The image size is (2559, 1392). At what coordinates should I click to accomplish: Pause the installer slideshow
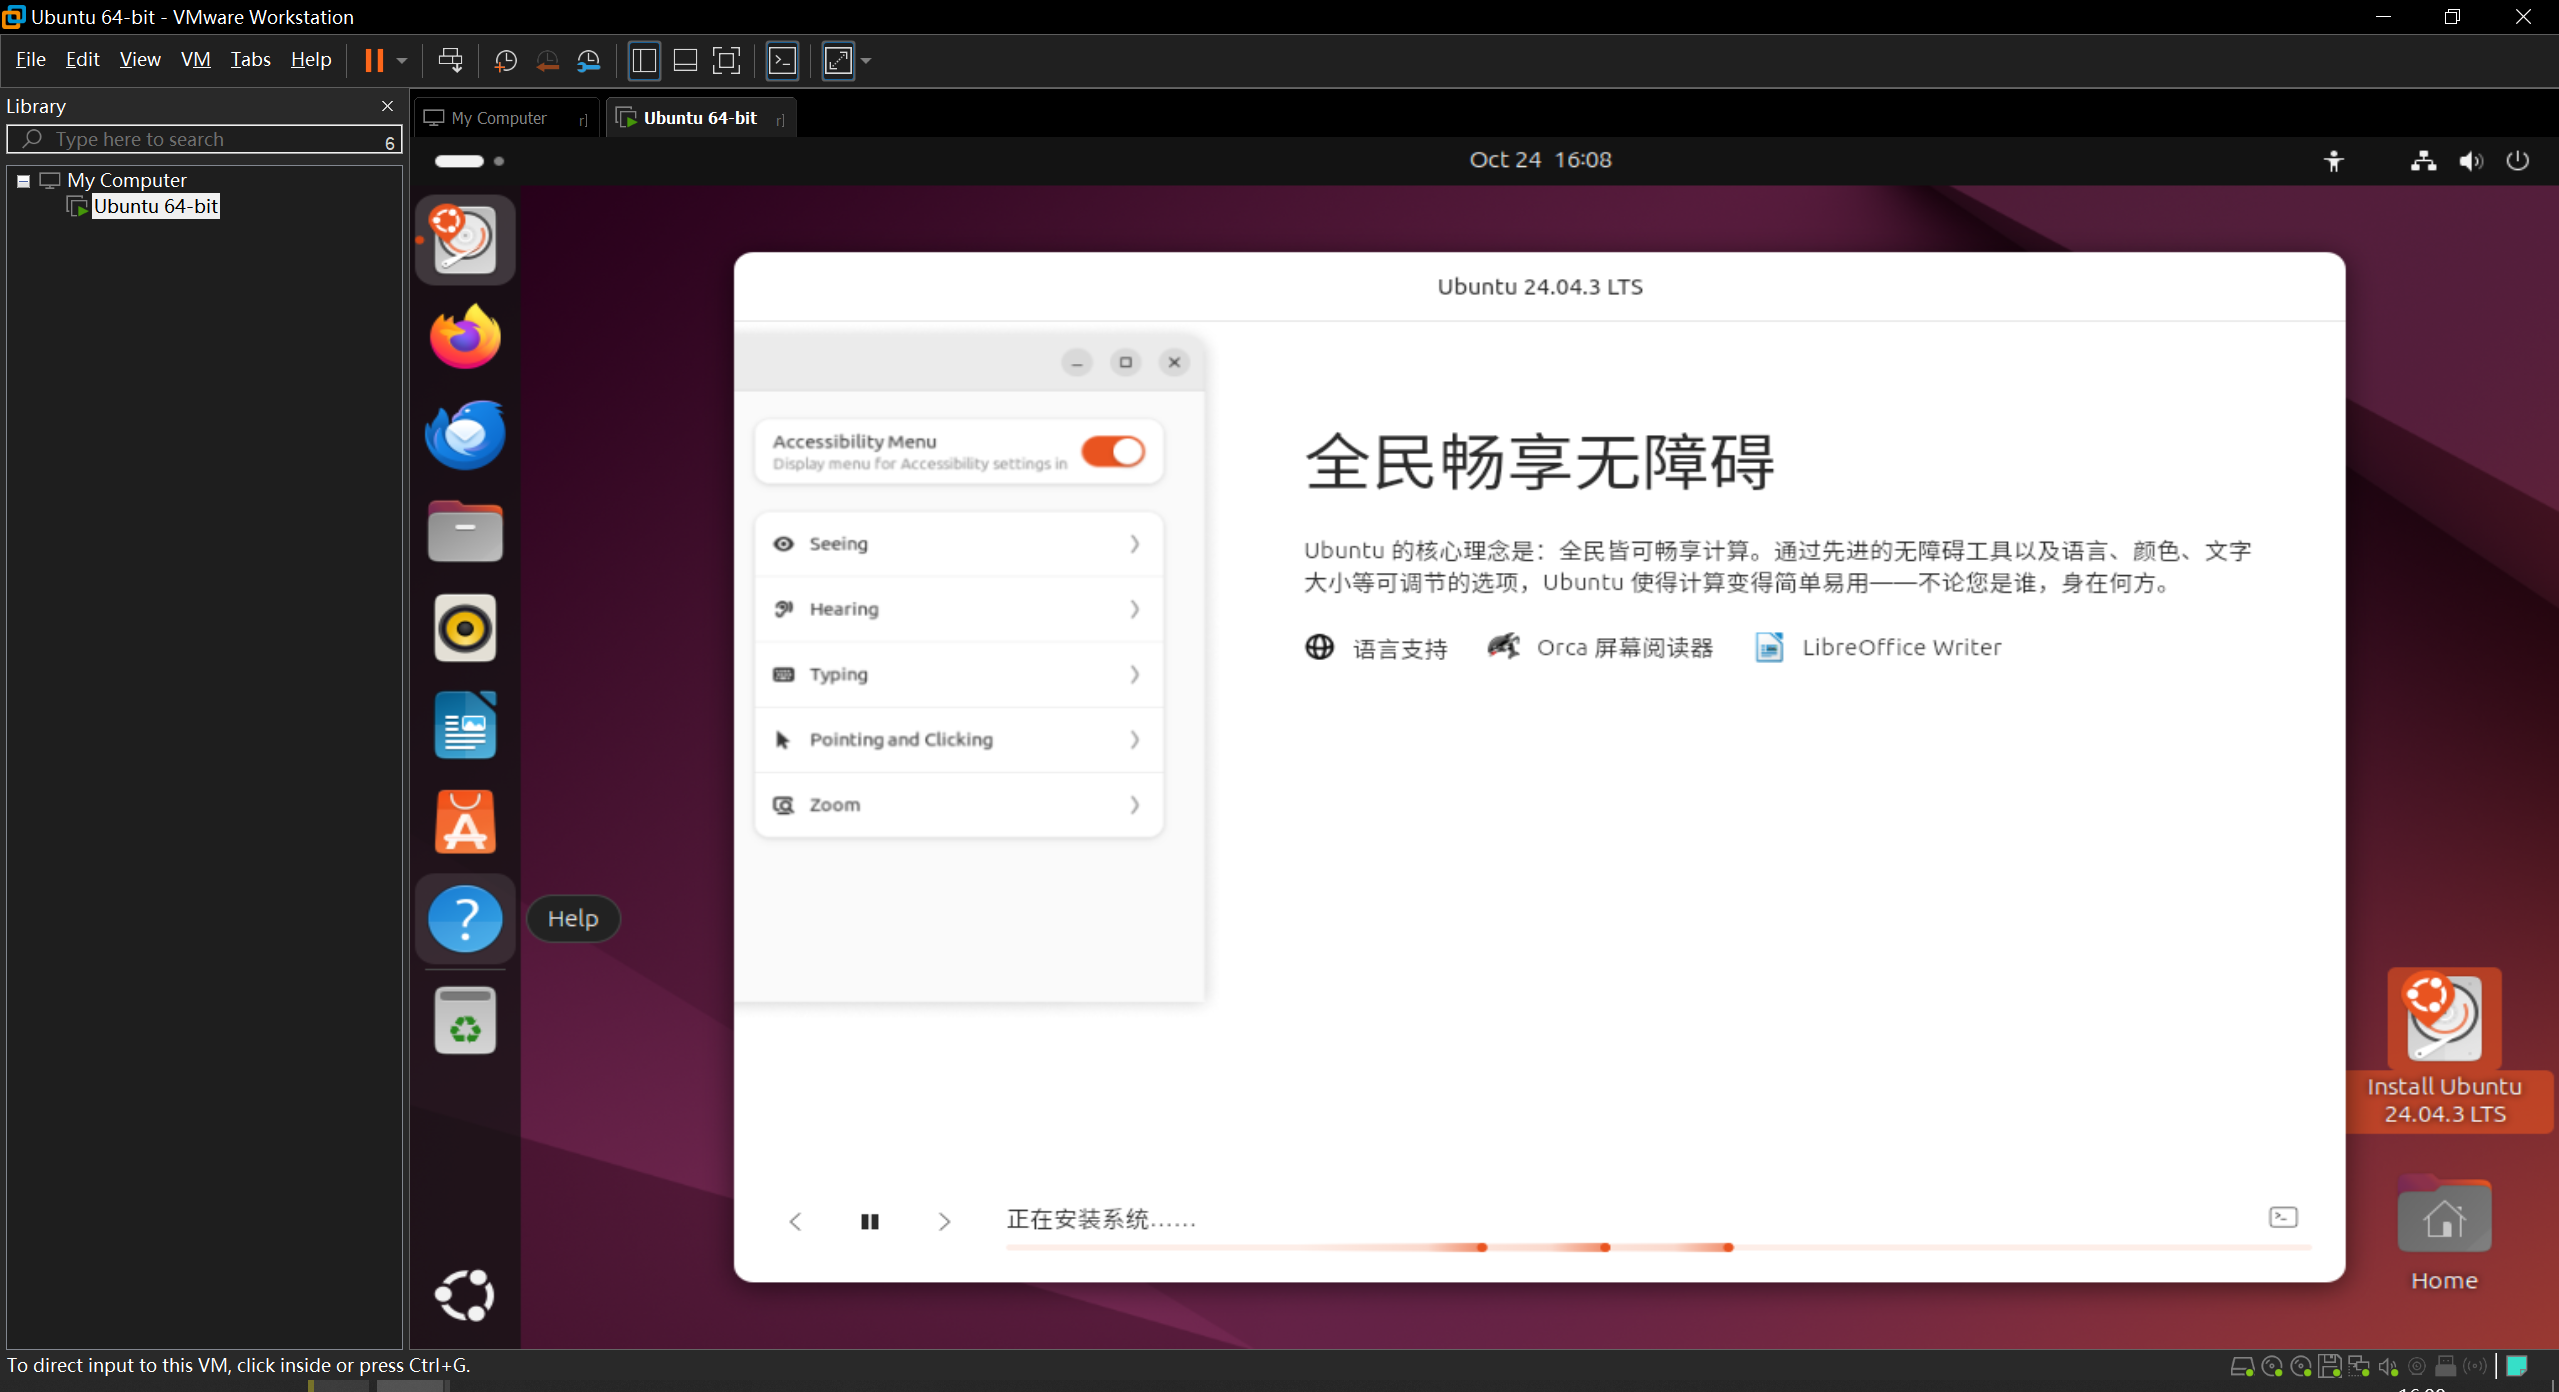click(x=869, y=1221)
